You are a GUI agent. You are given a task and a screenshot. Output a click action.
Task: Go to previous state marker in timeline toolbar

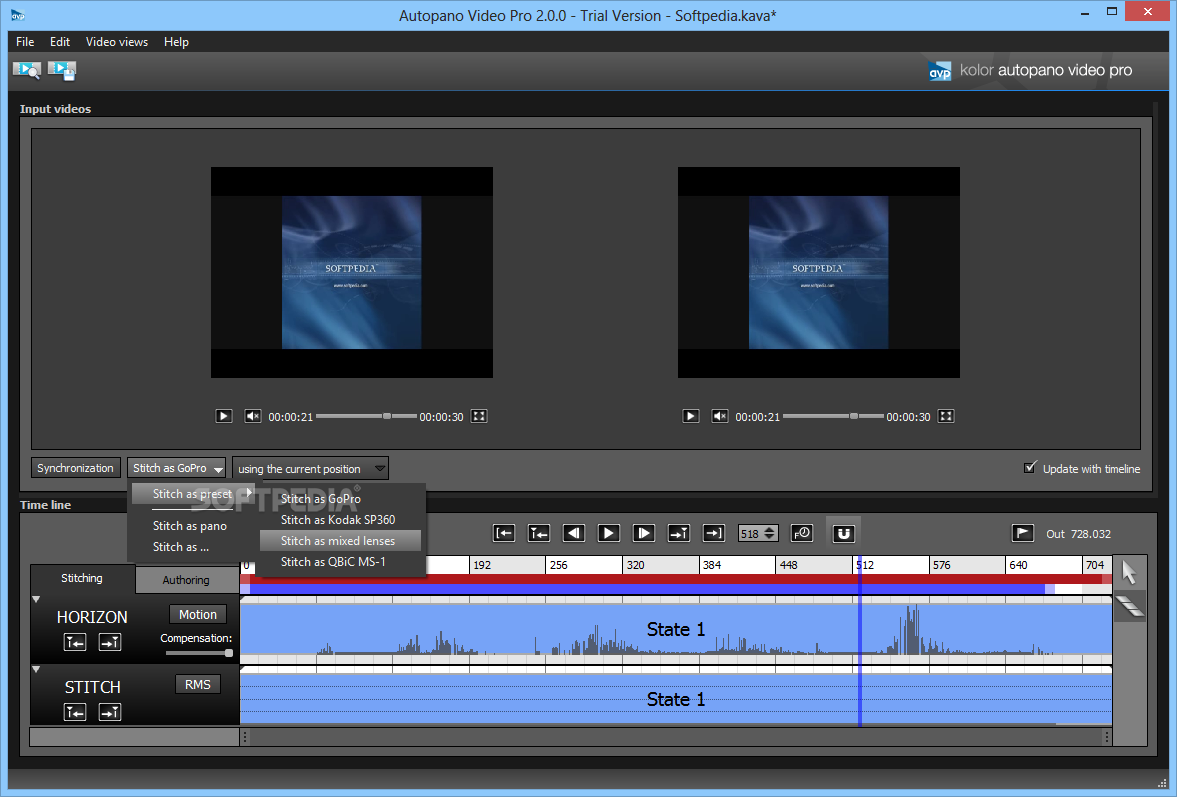tap(539, 534)
